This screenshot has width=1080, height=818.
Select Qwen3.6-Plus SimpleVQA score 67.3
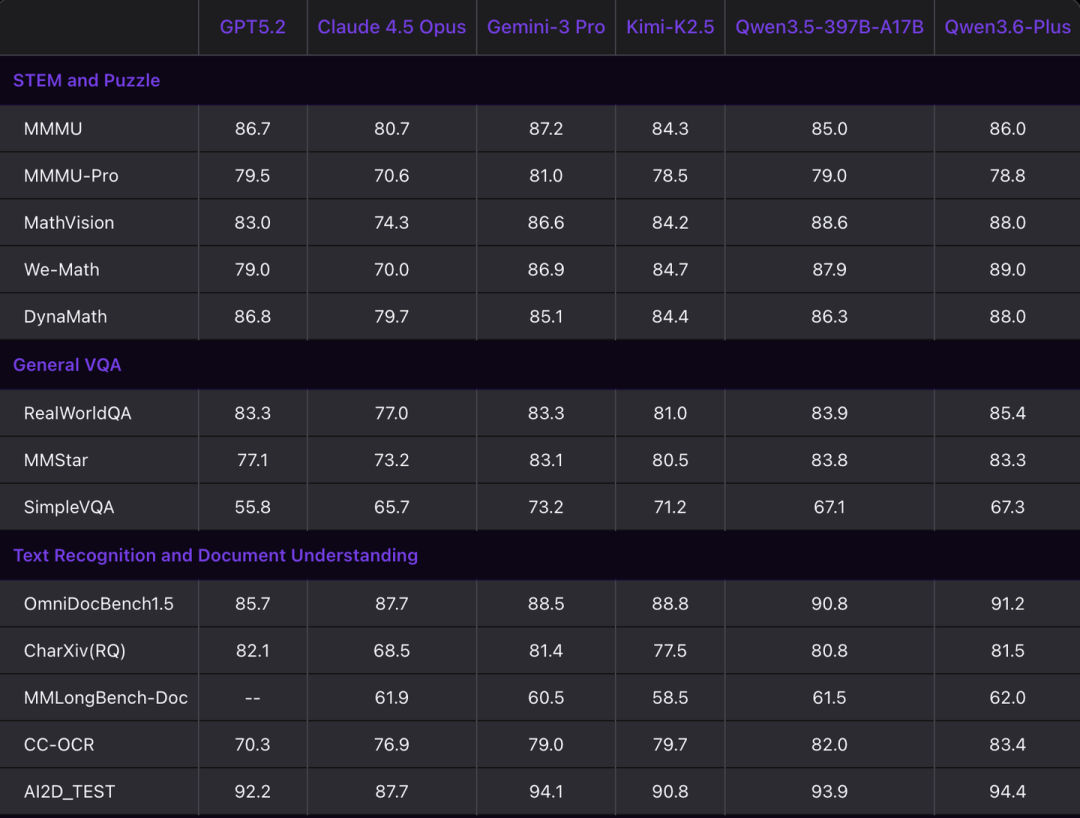pyautogui.click(x=1007, y=507)
